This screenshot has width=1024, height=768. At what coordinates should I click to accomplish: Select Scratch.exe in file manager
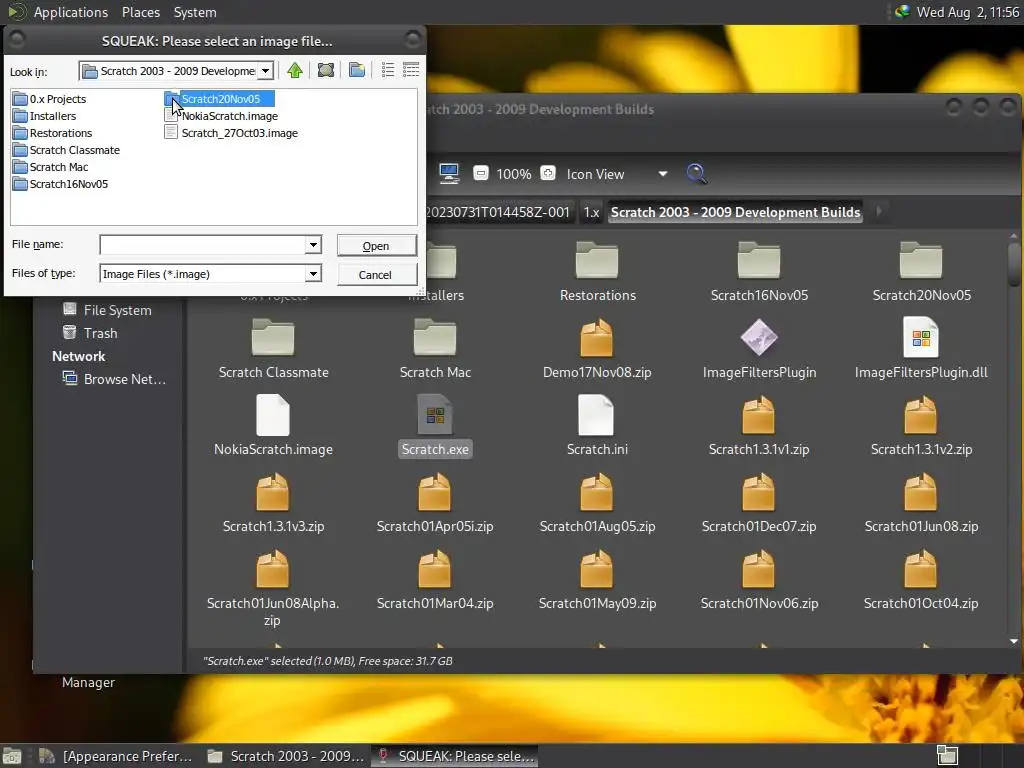pos(435,425)
